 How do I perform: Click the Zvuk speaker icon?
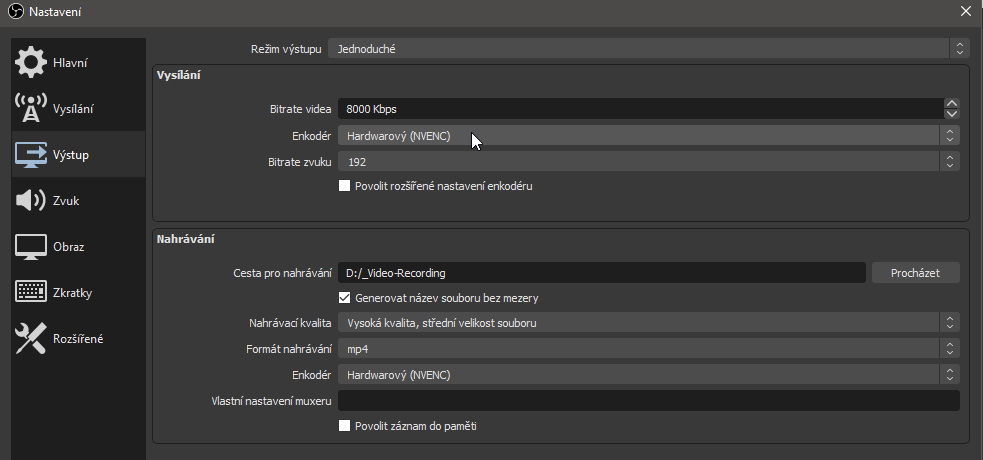click(x=31, y=200)
